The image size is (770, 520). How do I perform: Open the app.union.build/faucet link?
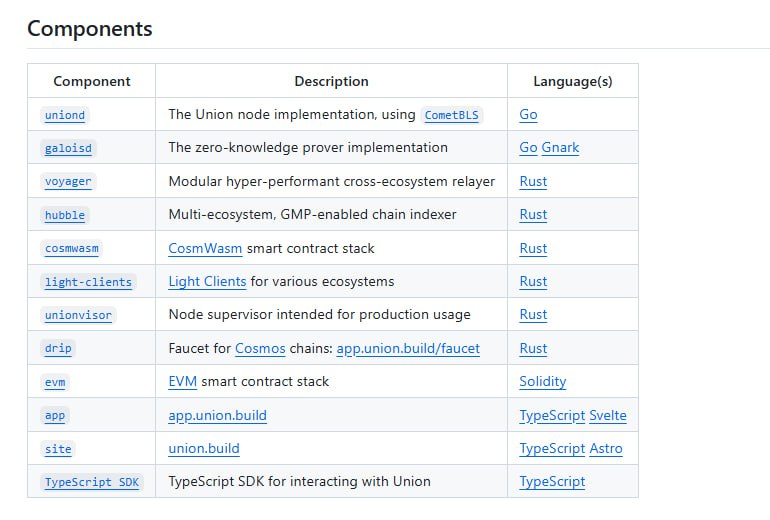pyautogui.click(x=408, y=349)
